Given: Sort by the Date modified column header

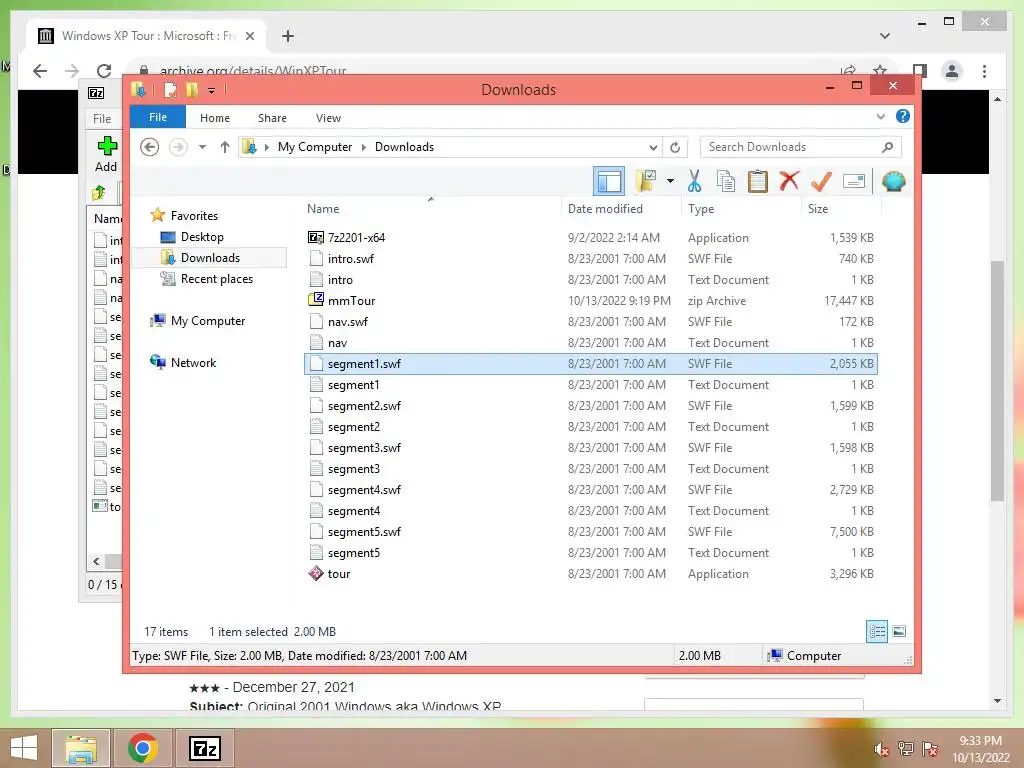Looking at the screenshot, I should pyautogui.click(x=605, y=209).
